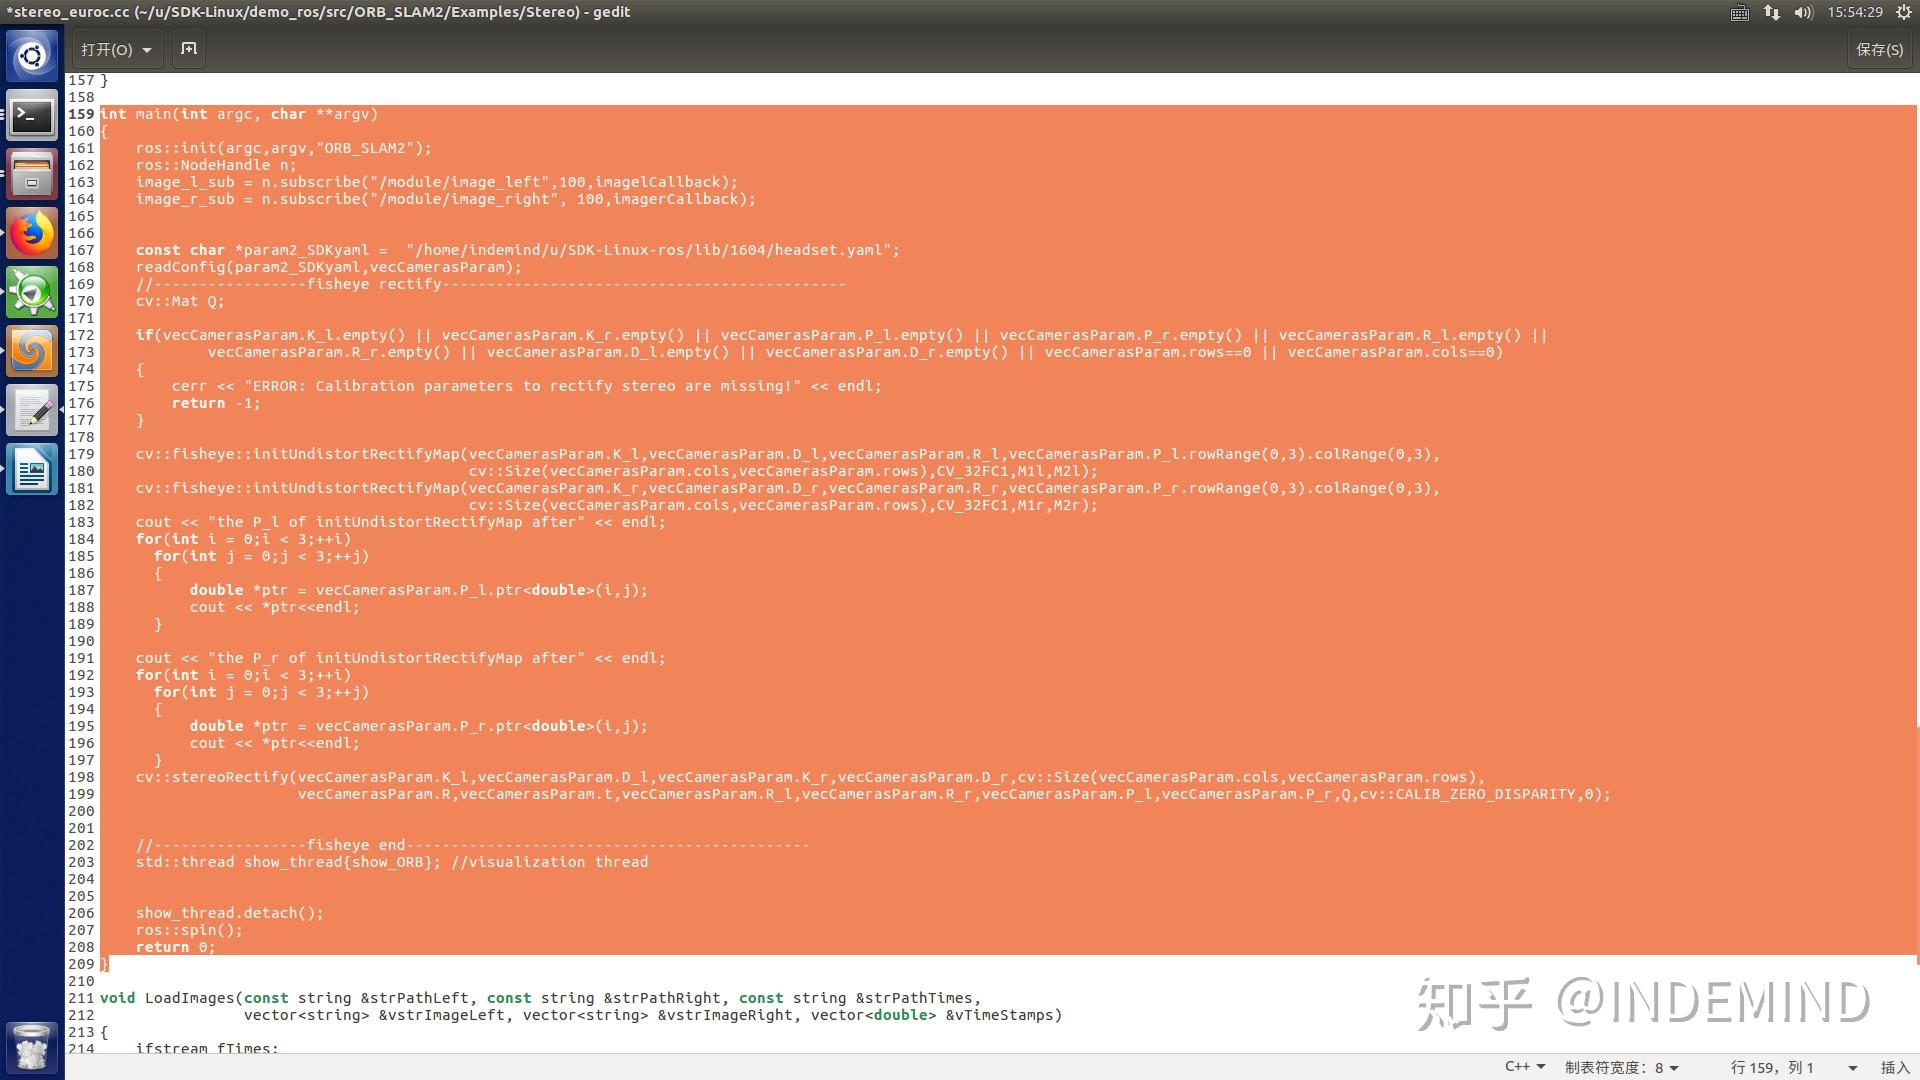Open the Trash in the dock
This screenshot has height=1080, width=1920.
tap(32, 1047)
